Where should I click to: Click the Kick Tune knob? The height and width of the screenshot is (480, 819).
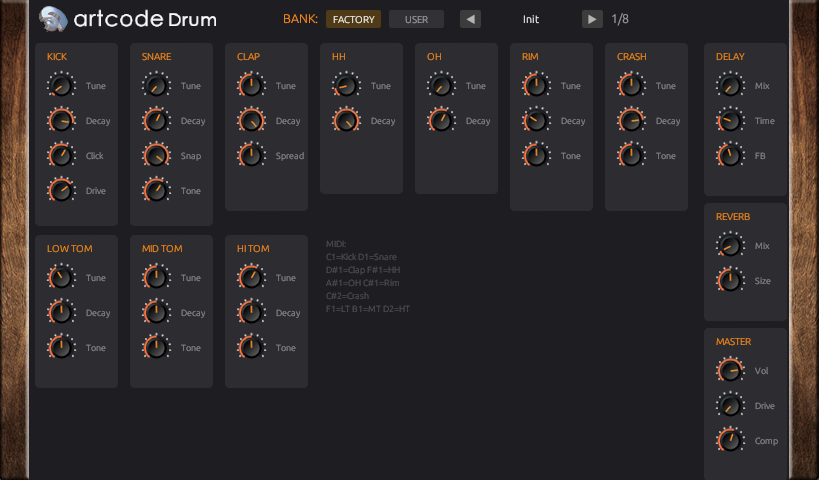[x=61, y=86]
